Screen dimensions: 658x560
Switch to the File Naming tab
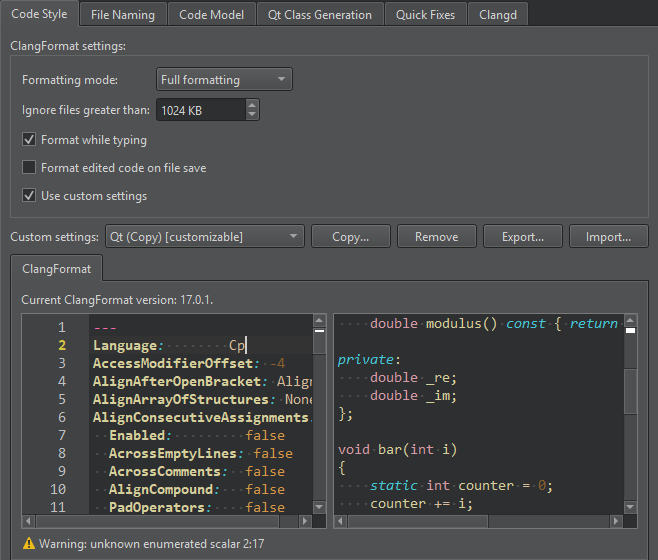click(122, 15)
